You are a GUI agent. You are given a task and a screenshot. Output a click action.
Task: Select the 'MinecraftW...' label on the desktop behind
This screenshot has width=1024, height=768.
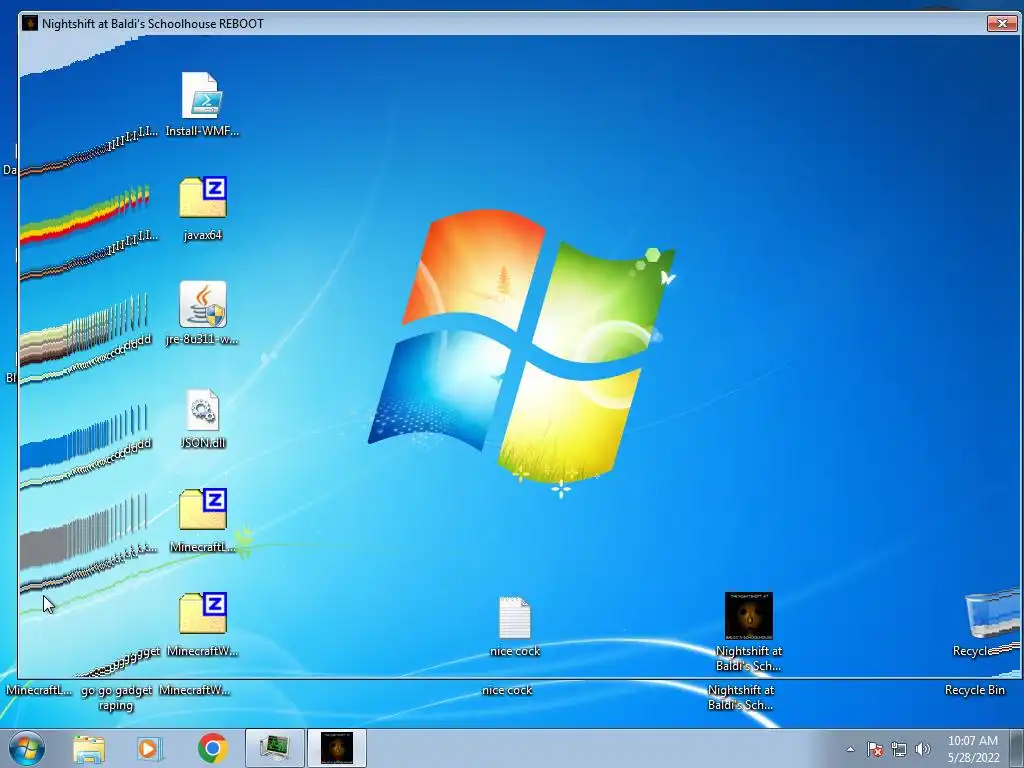pyautogui.click(x=195, y=690)
